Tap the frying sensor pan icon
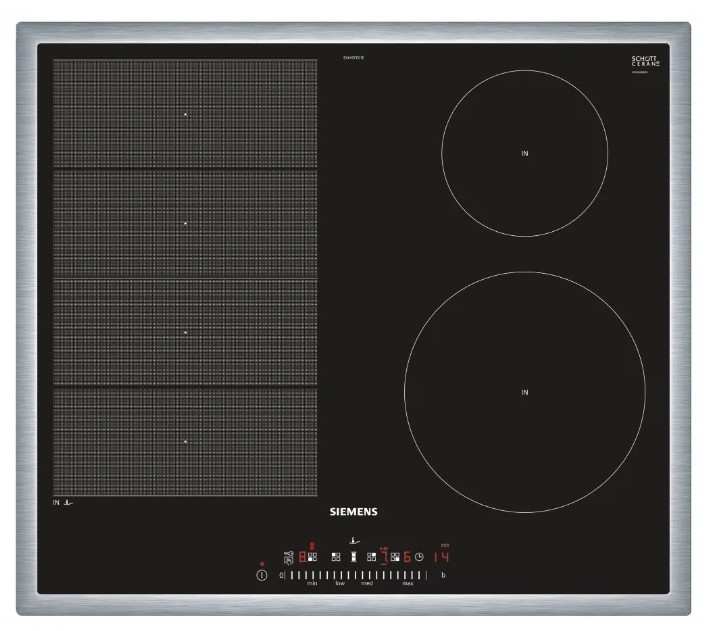Screen dimensions: 710x631 (x=355, y=541)
